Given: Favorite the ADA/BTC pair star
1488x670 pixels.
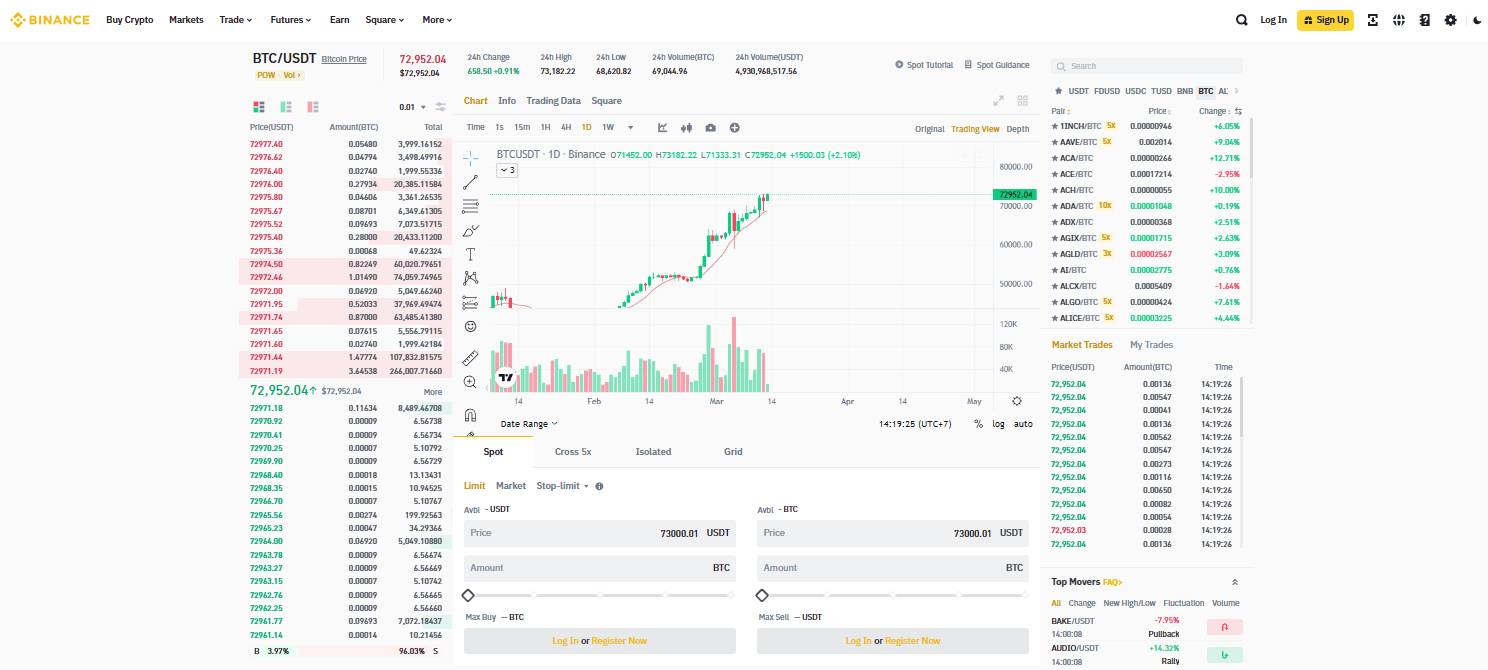Looking at the screenshot, I should [x=1054, y=206].
